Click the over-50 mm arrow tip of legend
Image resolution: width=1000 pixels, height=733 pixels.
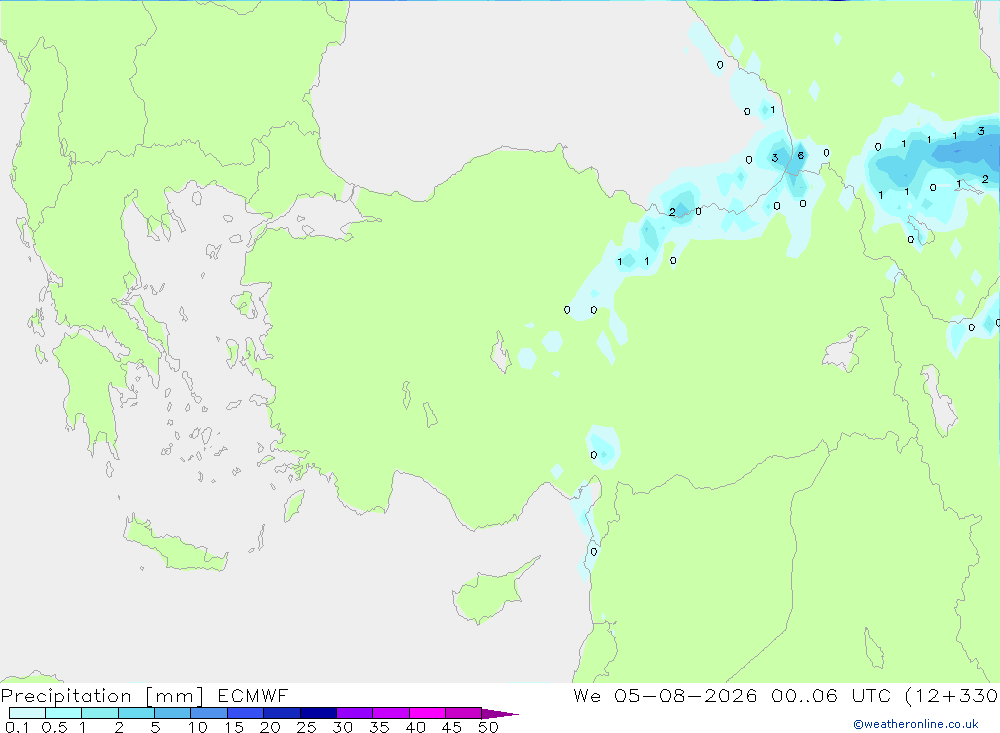(501, 713)
